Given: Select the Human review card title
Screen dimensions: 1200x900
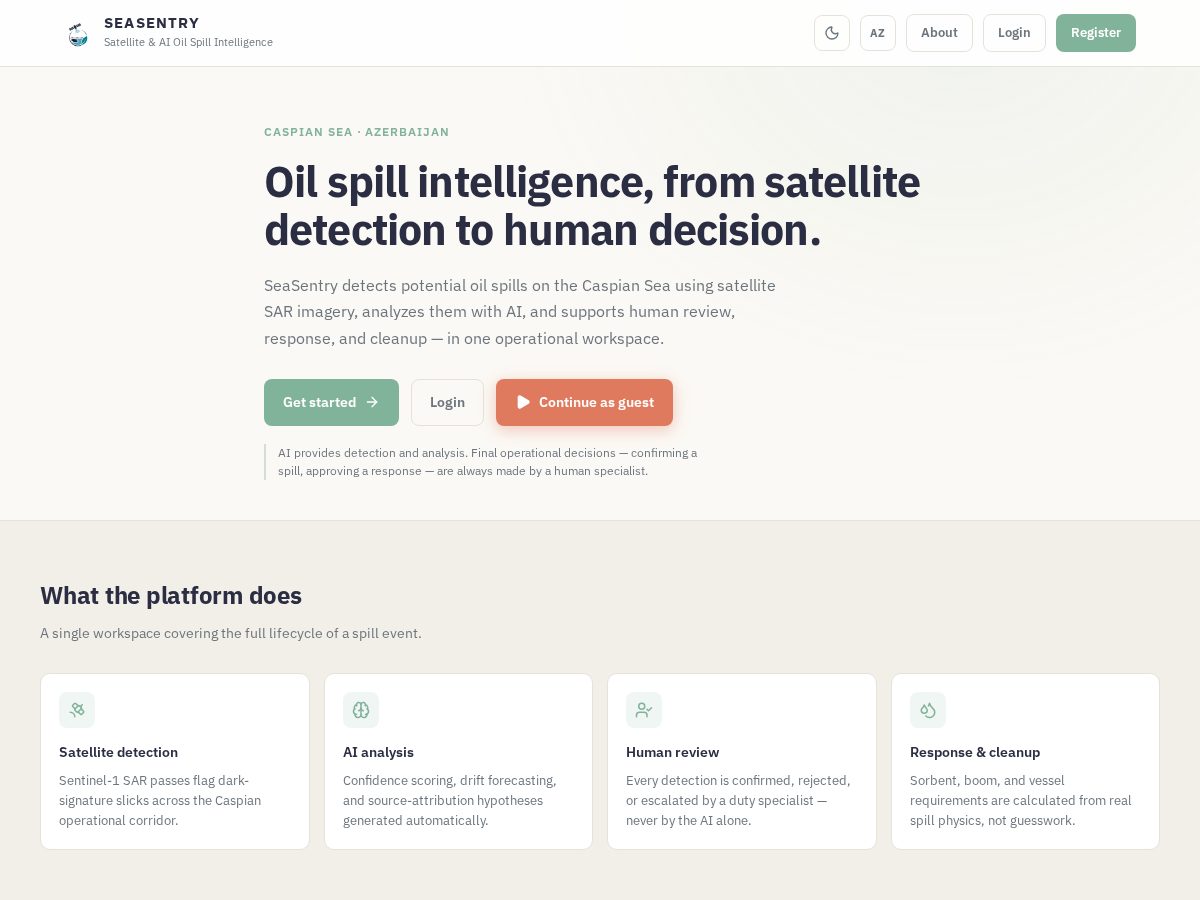Looking at the screenshot, I should 672,752.
